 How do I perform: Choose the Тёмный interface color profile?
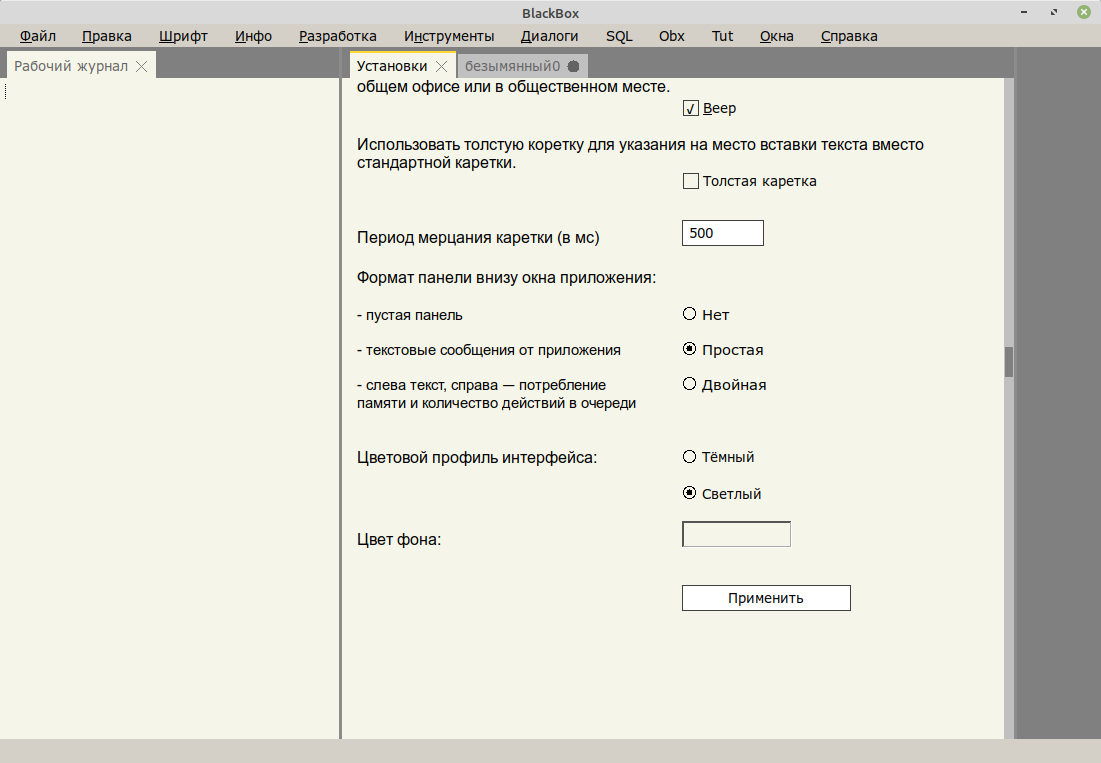pyautogui.click(x=689, y=457)
